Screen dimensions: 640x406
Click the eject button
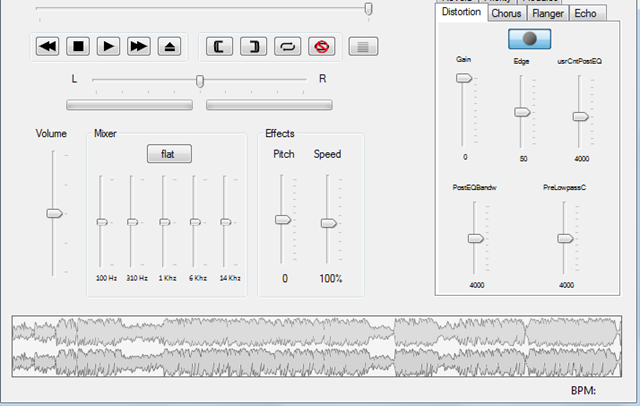pyautogui.click(x=169, y=46)
